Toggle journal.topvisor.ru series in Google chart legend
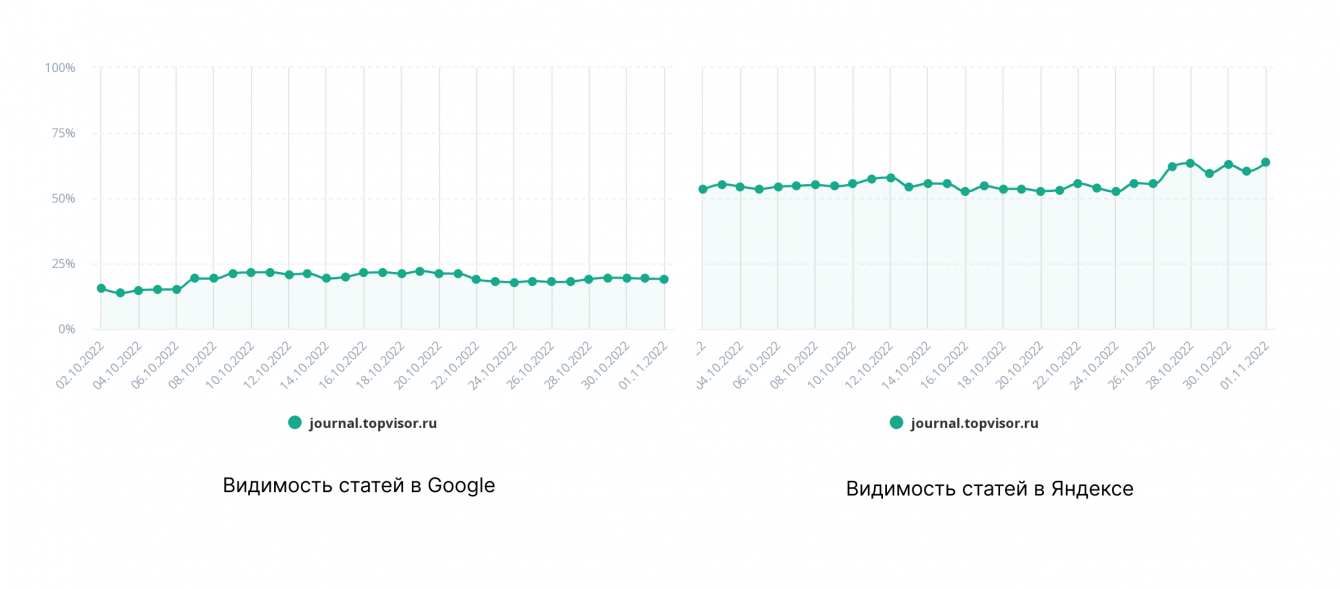 click(373, 423)
